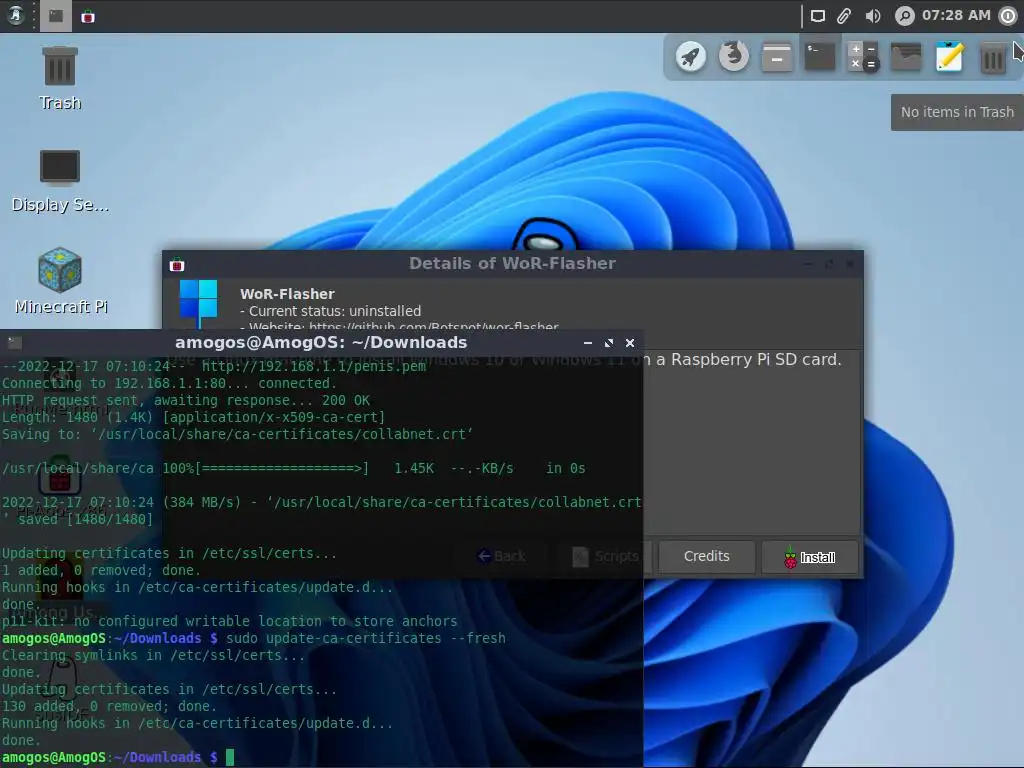Click the 'WoR-Flasher' heading text
1024x768 pixels.
[287, 294]
